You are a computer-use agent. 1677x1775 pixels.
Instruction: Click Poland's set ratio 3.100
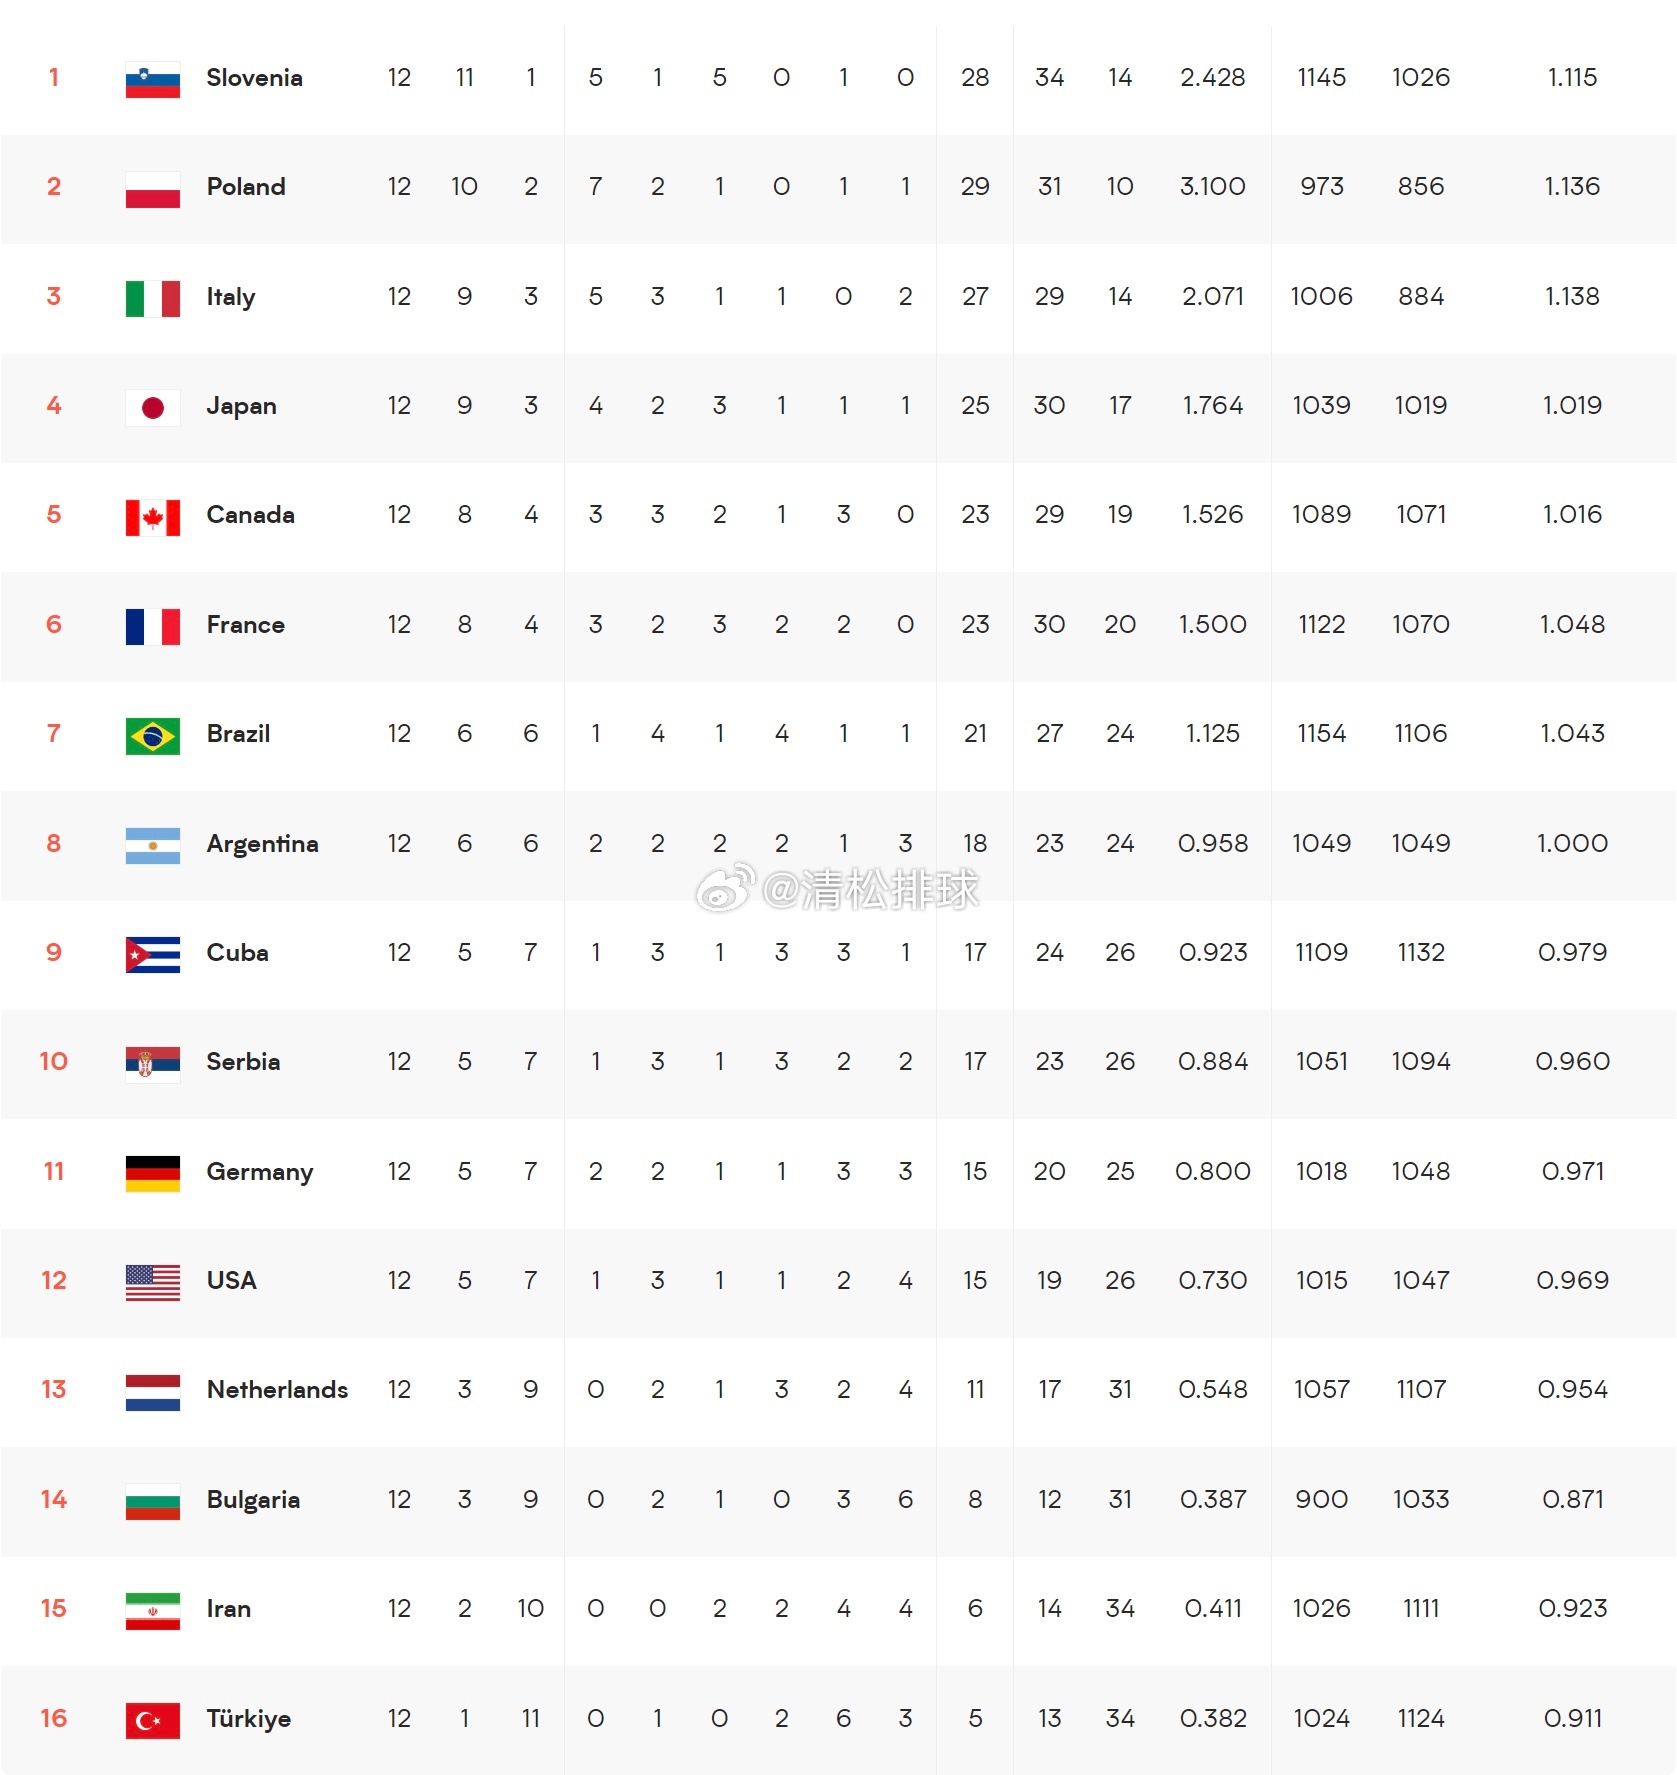(1212, 187)
